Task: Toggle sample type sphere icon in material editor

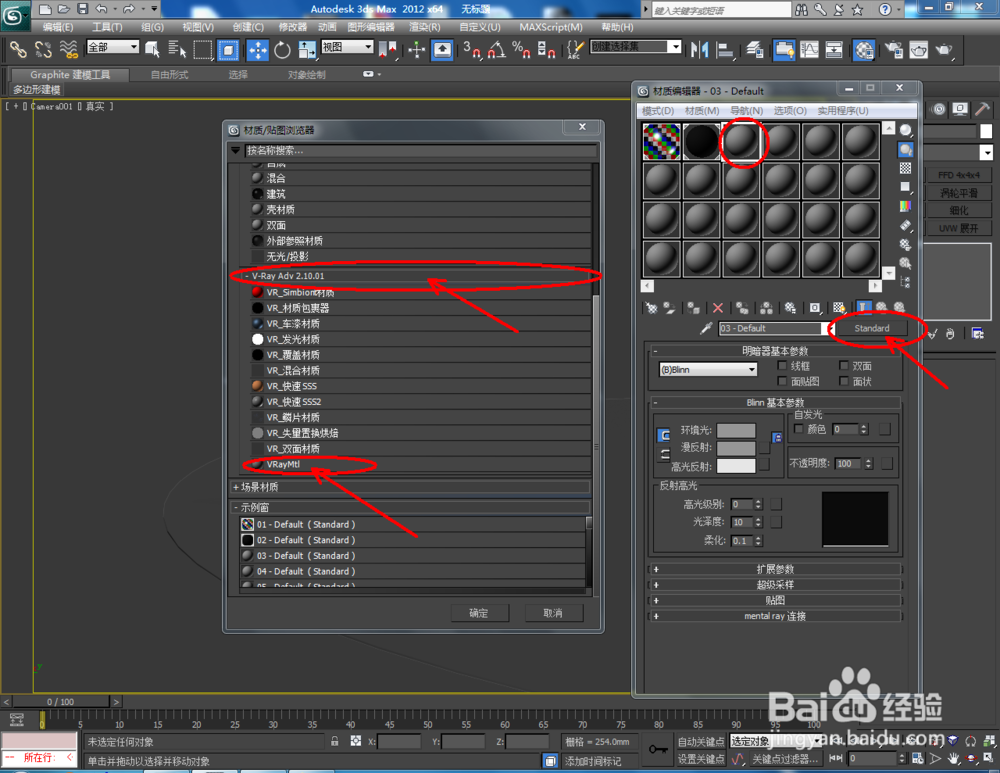Action: coord(906,130)
